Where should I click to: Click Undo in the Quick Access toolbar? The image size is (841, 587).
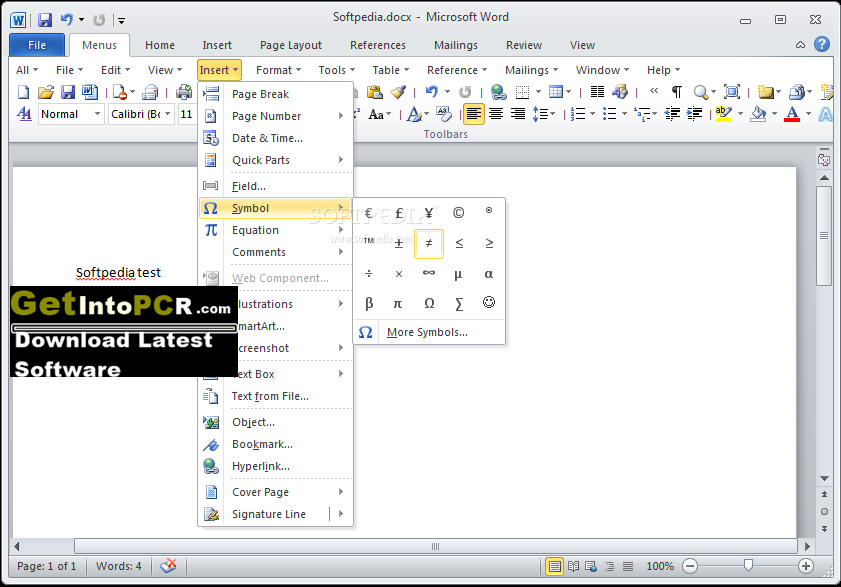pos(67,20)
